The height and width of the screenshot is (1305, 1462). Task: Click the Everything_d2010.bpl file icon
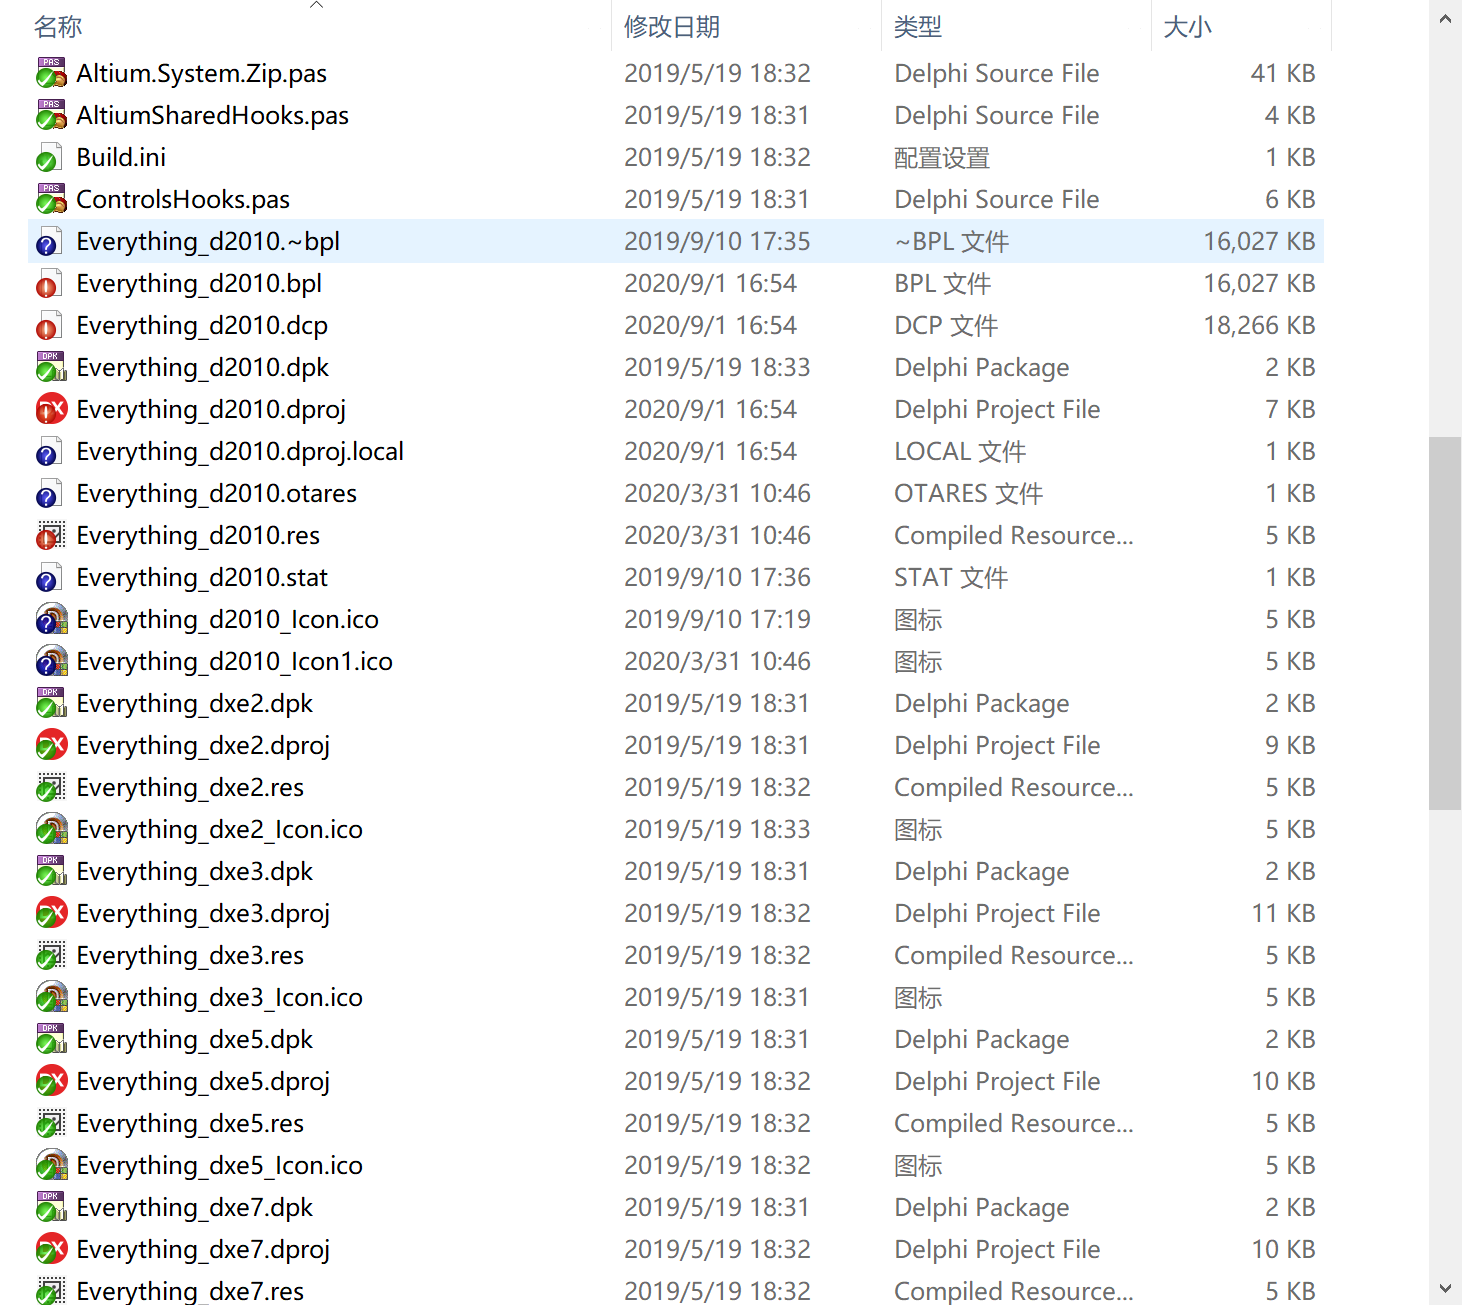48,283
